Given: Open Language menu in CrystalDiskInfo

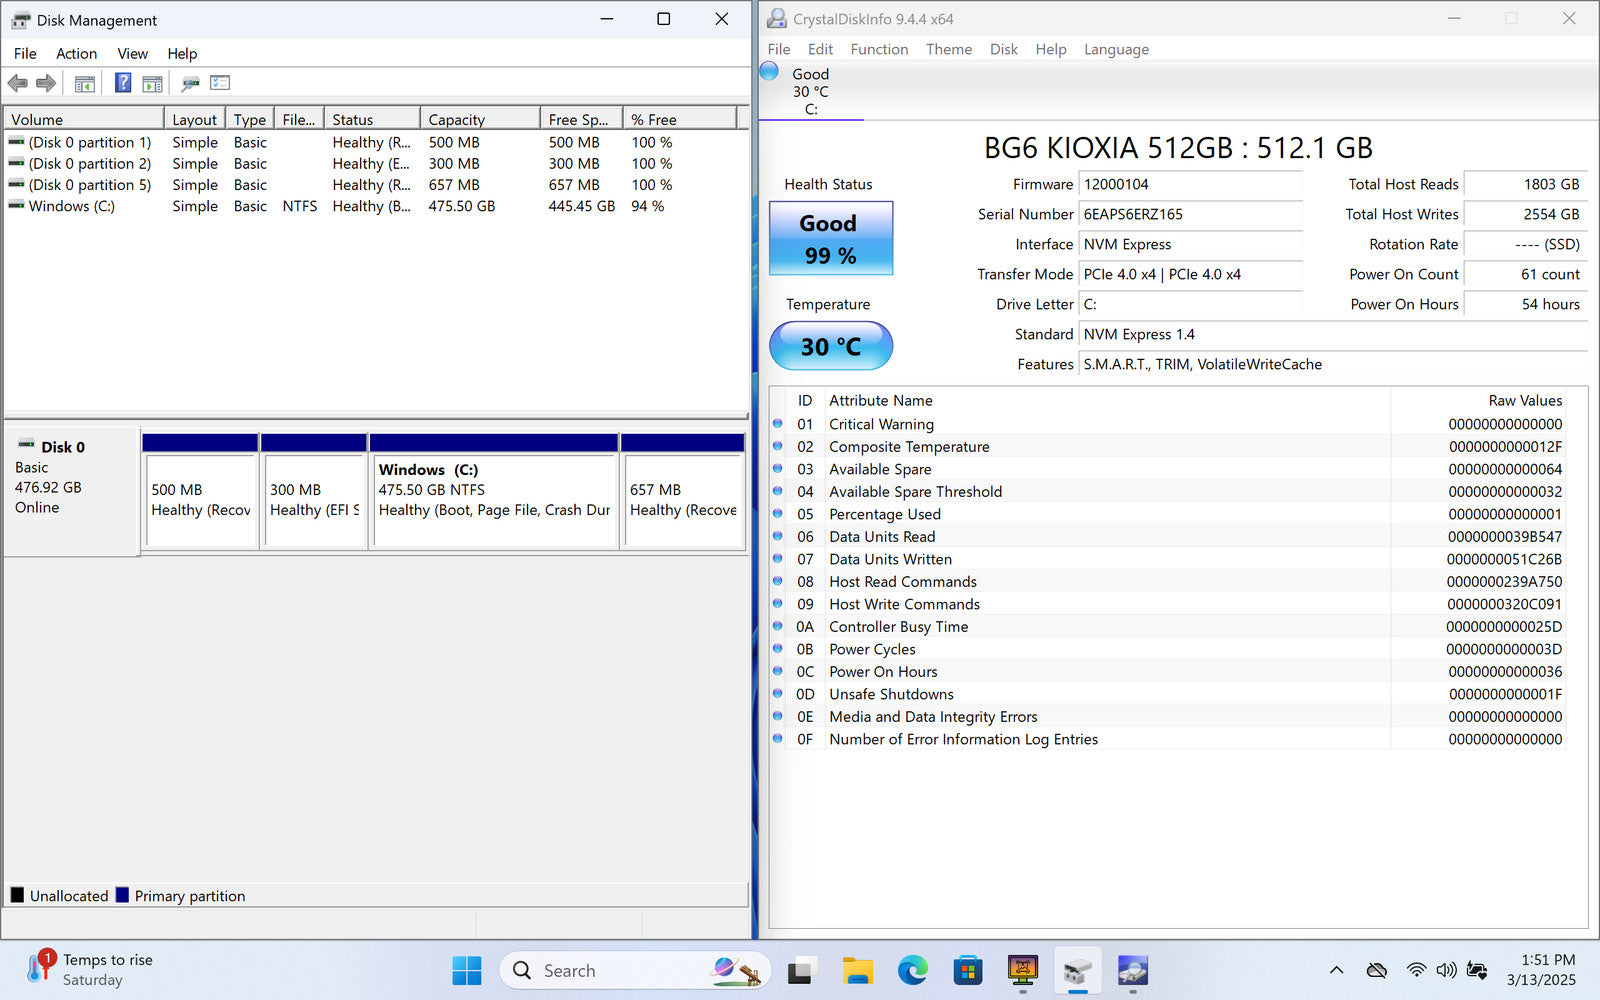Looking at the screenshot, I should 1116,49.
